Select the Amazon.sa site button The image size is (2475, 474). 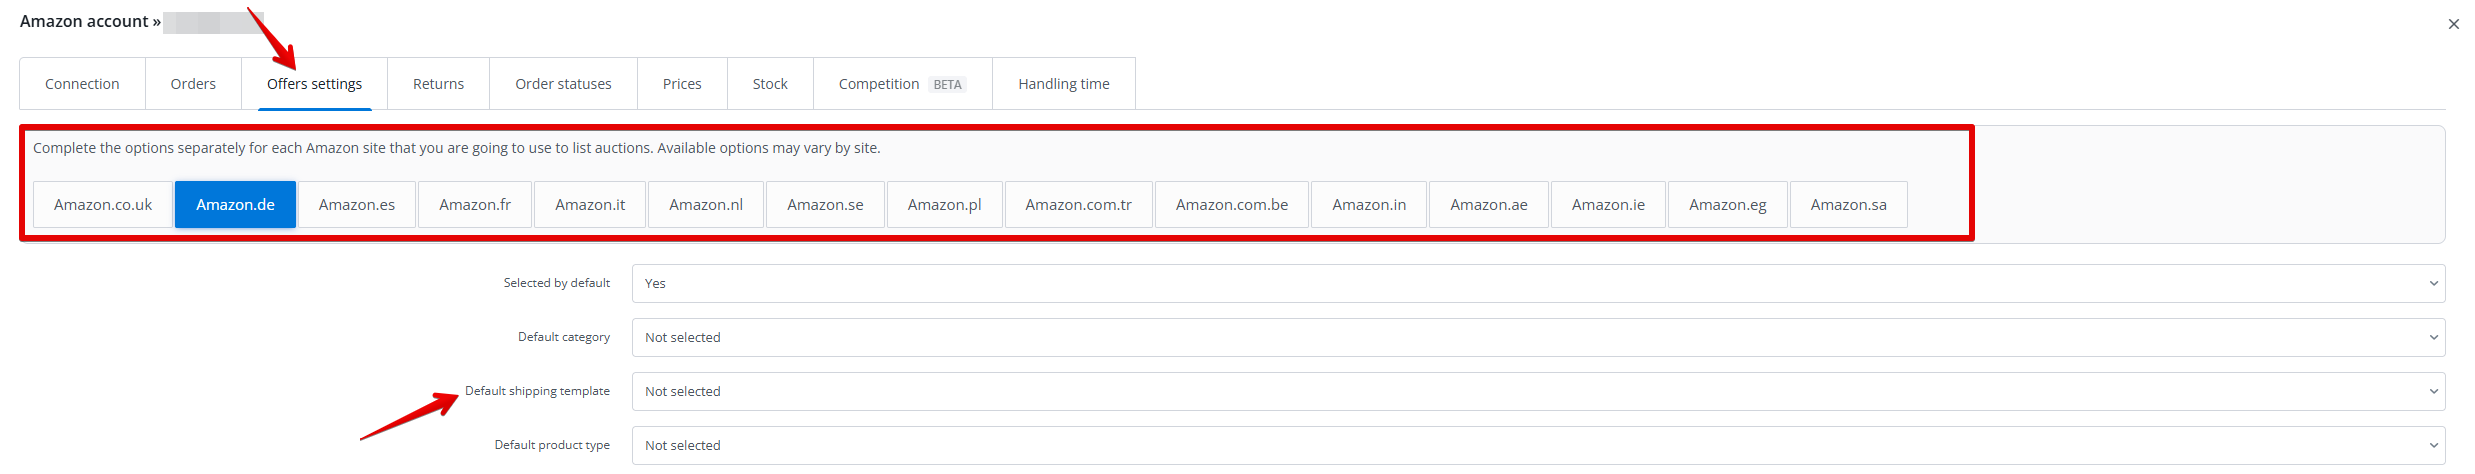click(x=1848, y=205)
